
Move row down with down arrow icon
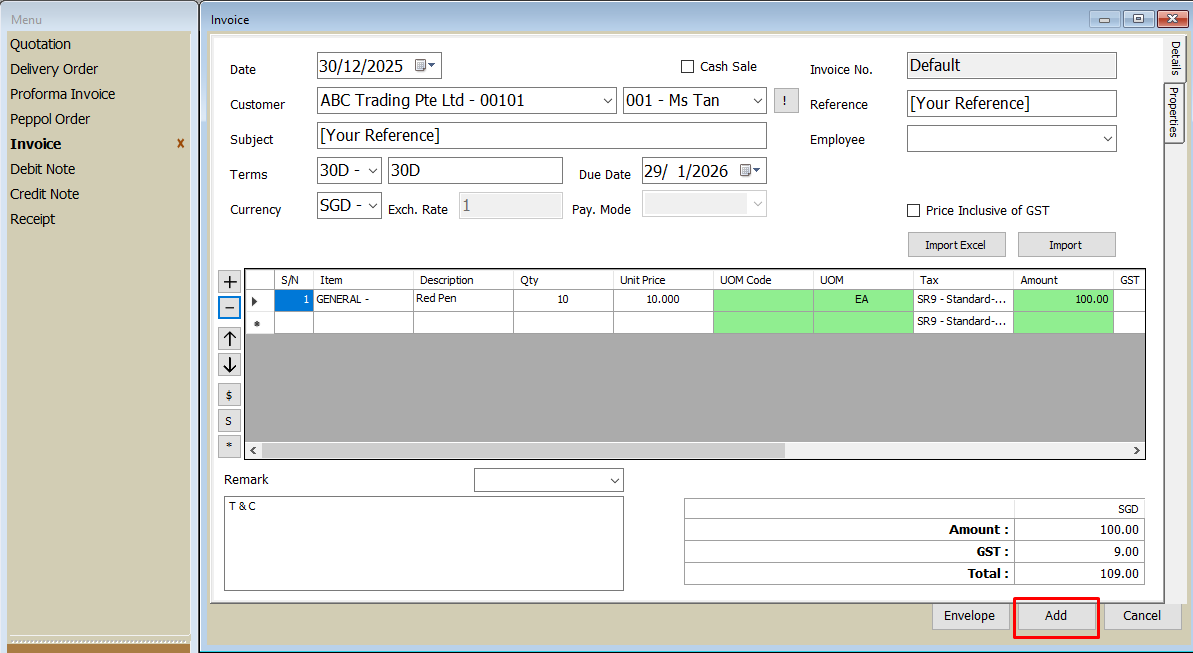tap(229, 365)
